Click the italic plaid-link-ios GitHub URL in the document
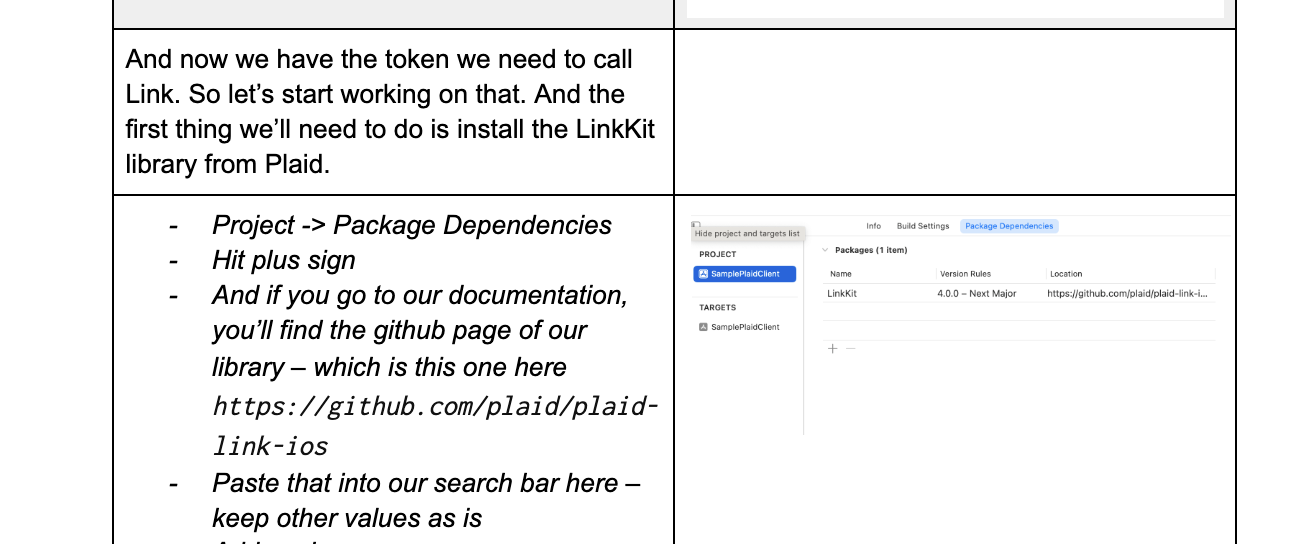 coord(435,425)
